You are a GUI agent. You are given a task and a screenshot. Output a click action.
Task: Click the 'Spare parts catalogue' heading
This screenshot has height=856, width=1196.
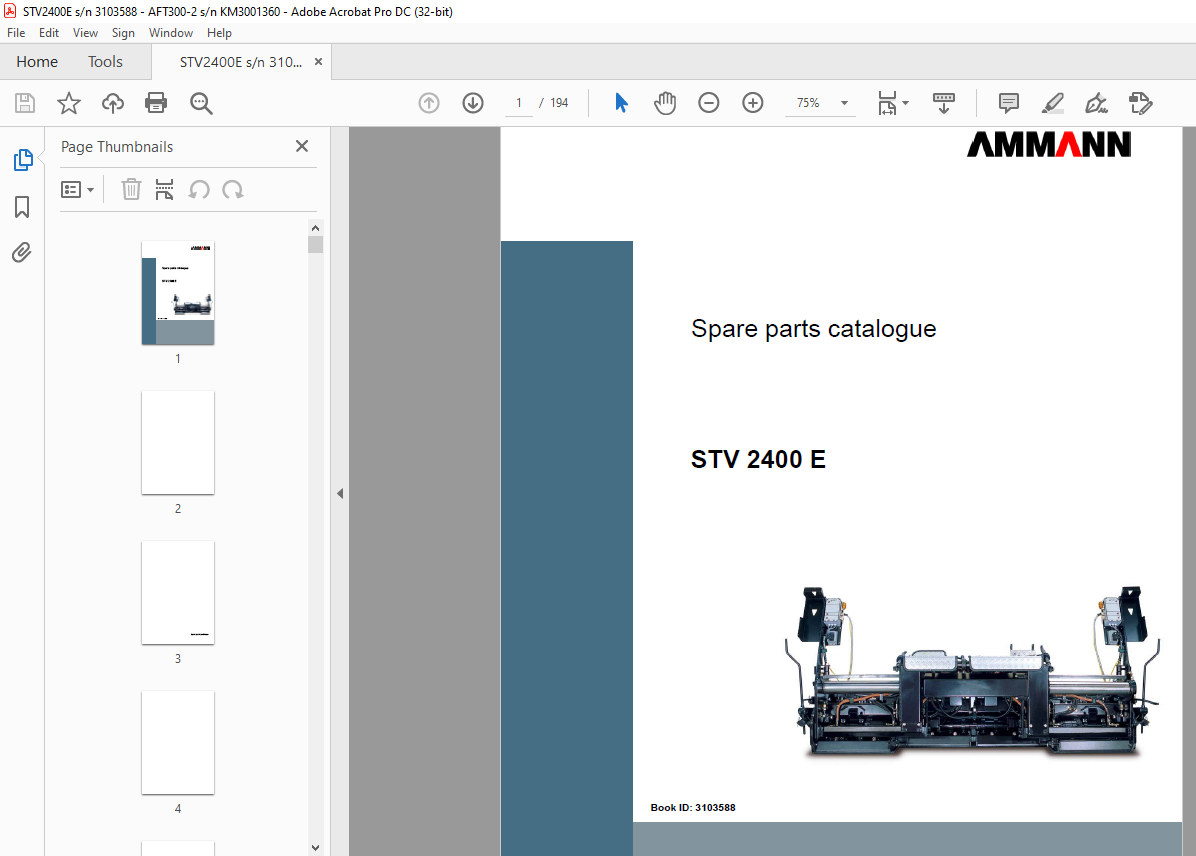[813, 329]
